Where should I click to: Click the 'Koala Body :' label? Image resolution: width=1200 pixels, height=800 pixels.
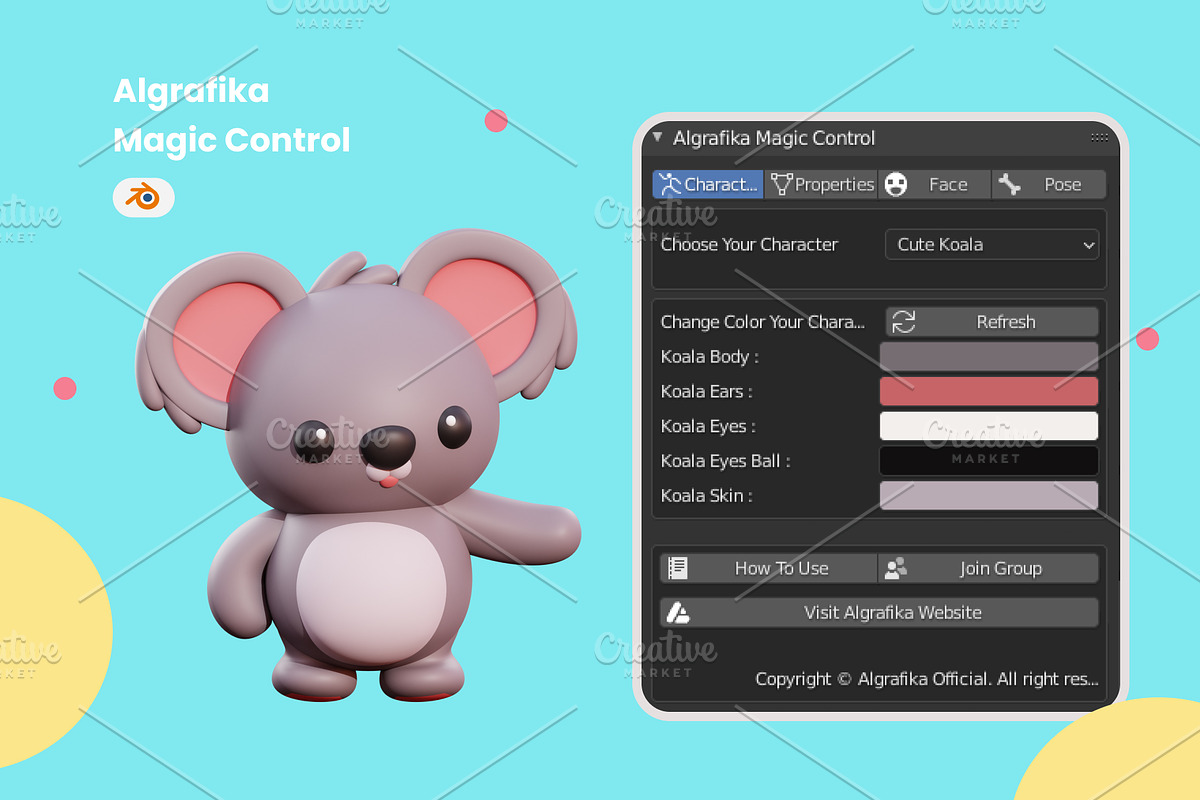(709, 357)
